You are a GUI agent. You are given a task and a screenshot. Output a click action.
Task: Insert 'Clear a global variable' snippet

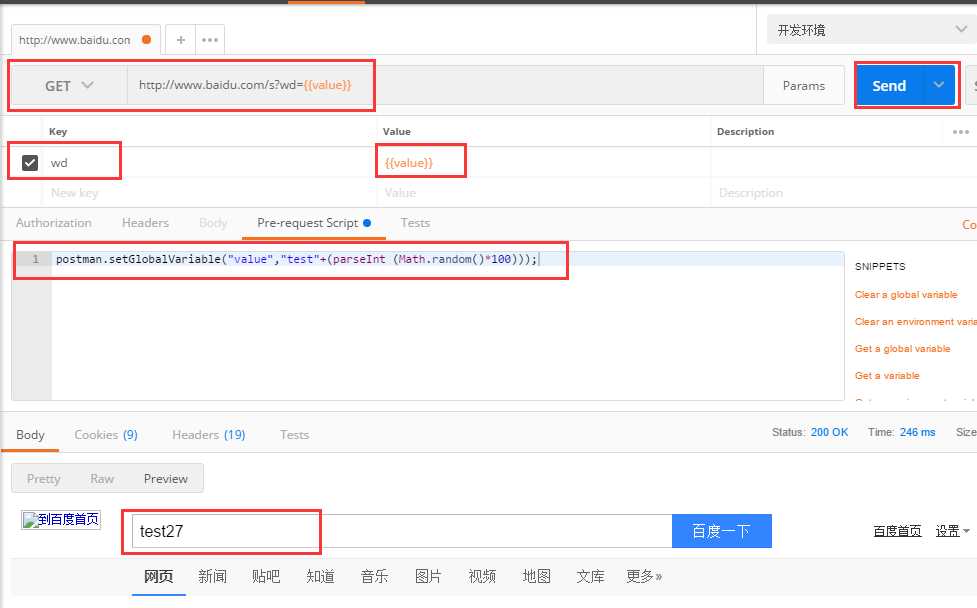pos(906,295)
